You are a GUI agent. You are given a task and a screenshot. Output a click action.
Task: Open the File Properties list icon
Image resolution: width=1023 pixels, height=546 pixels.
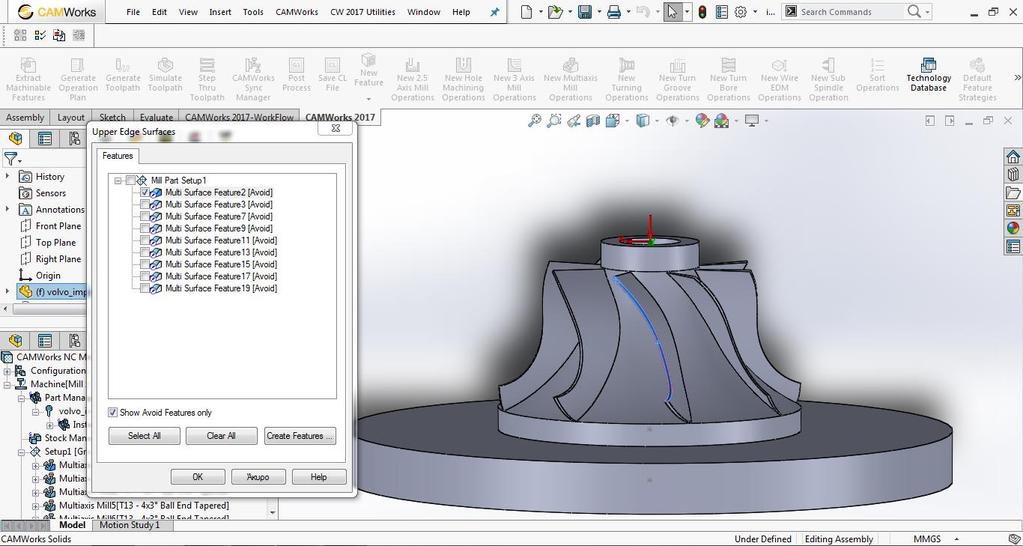pyautogui.click(x=721, y=12)
